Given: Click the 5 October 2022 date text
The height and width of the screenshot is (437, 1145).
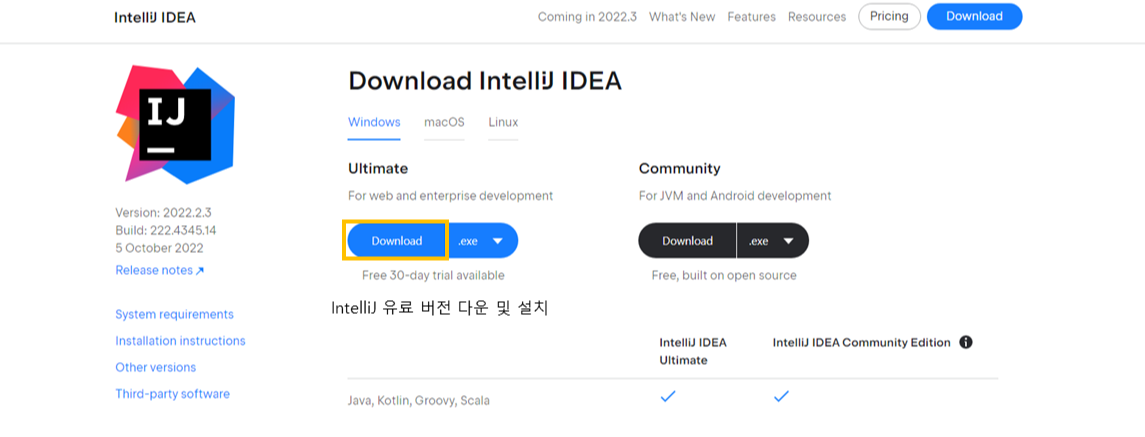Looking at the screenshot, I should [159, 248].
